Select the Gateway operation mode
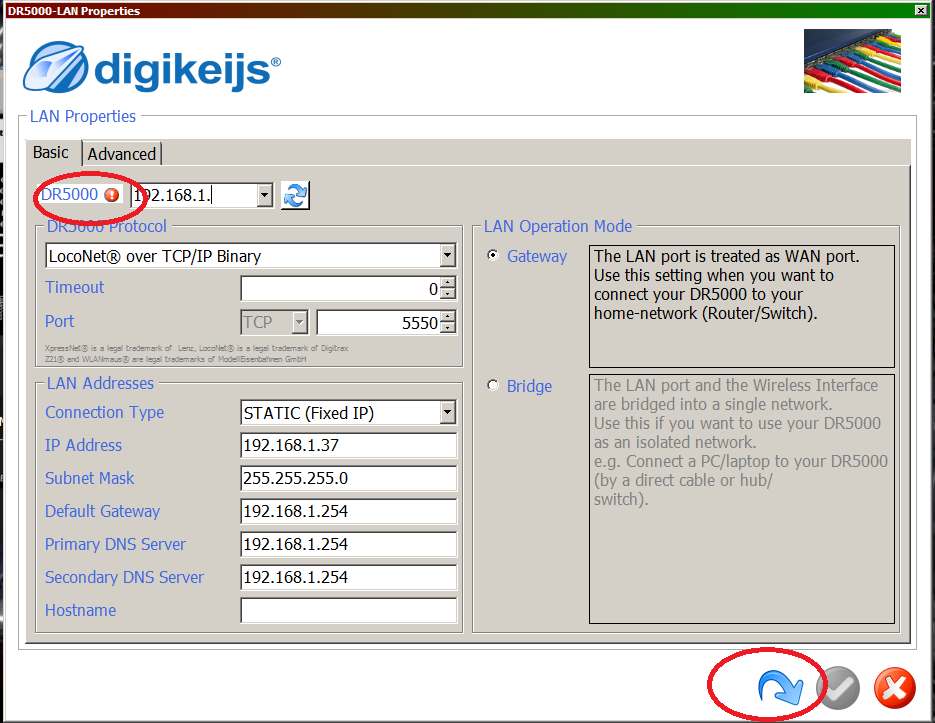Viewport: 935px width, 723px height. click(493, 255)
